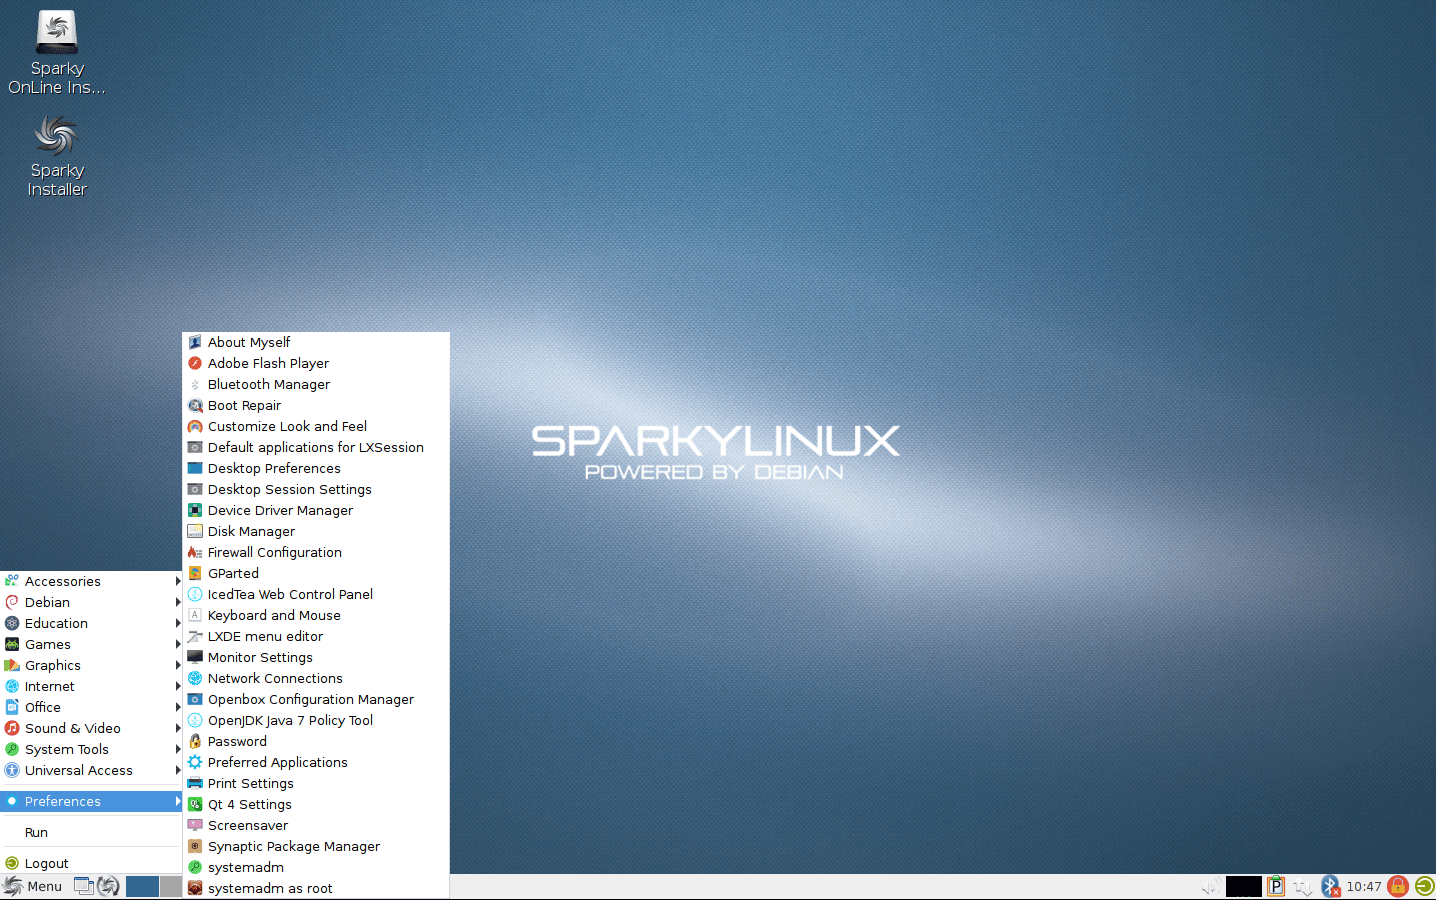
Task: Click the volume speaker tray icon
Action: pos(1210,886)
